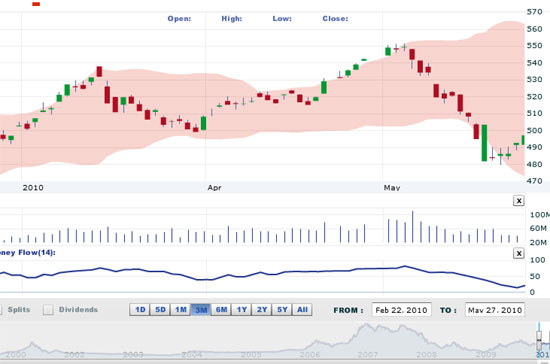This screenshot has width=550, height=364.
Task: Click the 2007 year in overview timeline
Action: pyautogui.click(x=368, y=355)
